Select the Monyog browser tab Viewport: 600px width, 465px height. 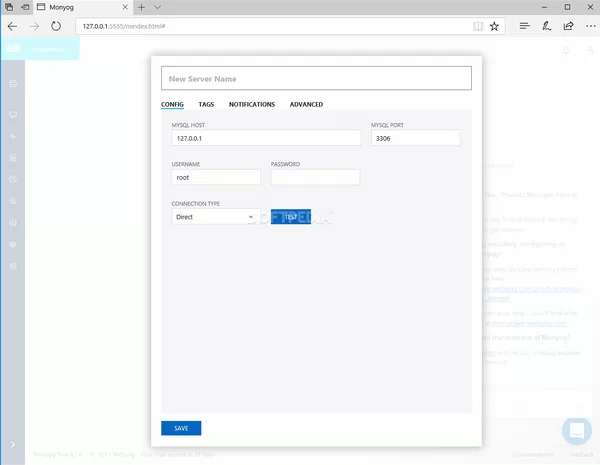pos(82,7)
